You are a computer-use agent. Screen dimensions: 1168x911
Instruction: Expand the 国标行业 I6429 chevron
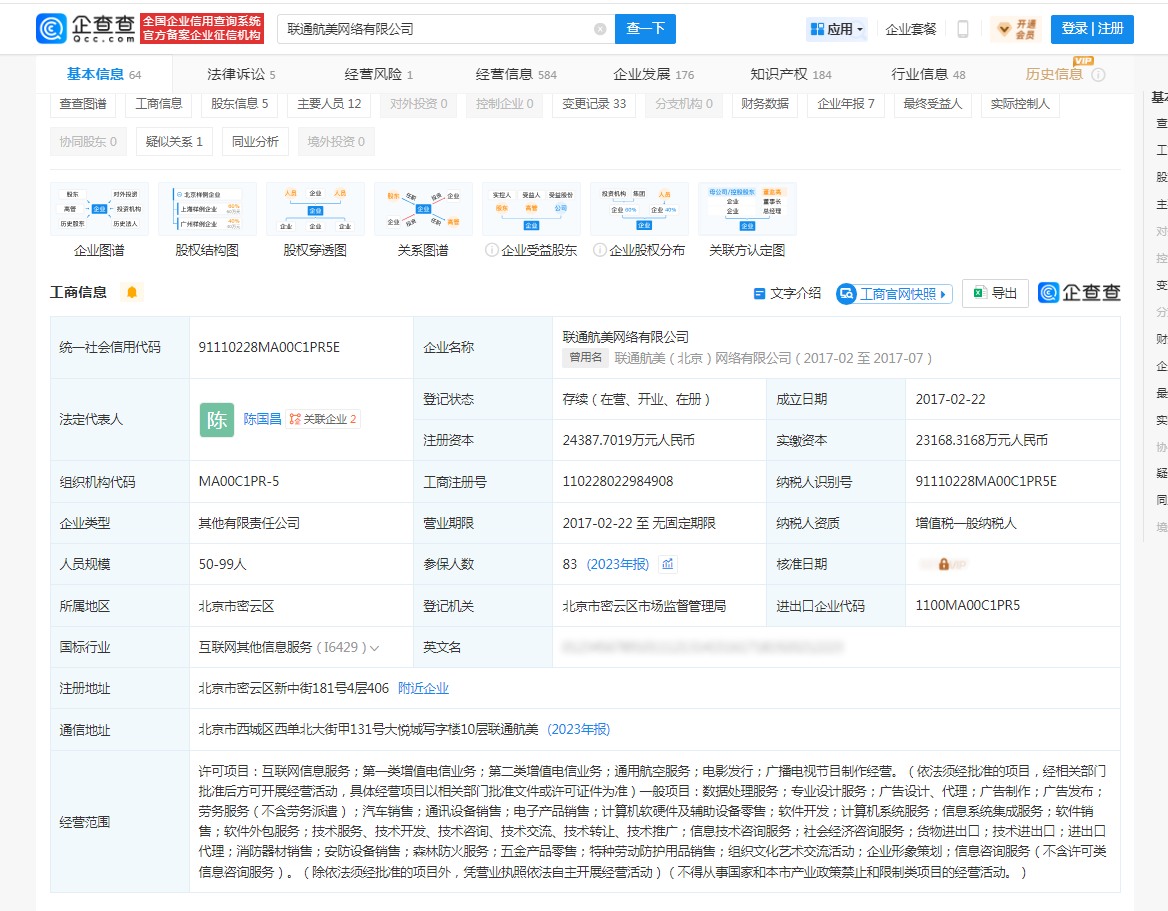(375, 648)
